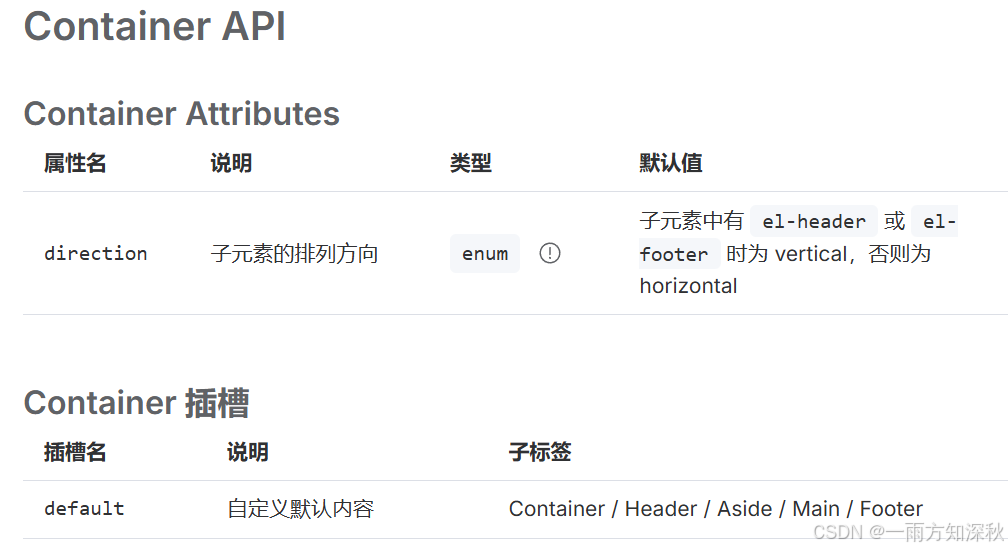This screenshot has width=1008, height=550.
Task: Click the info icon next to enum
Action: point(550,253)
